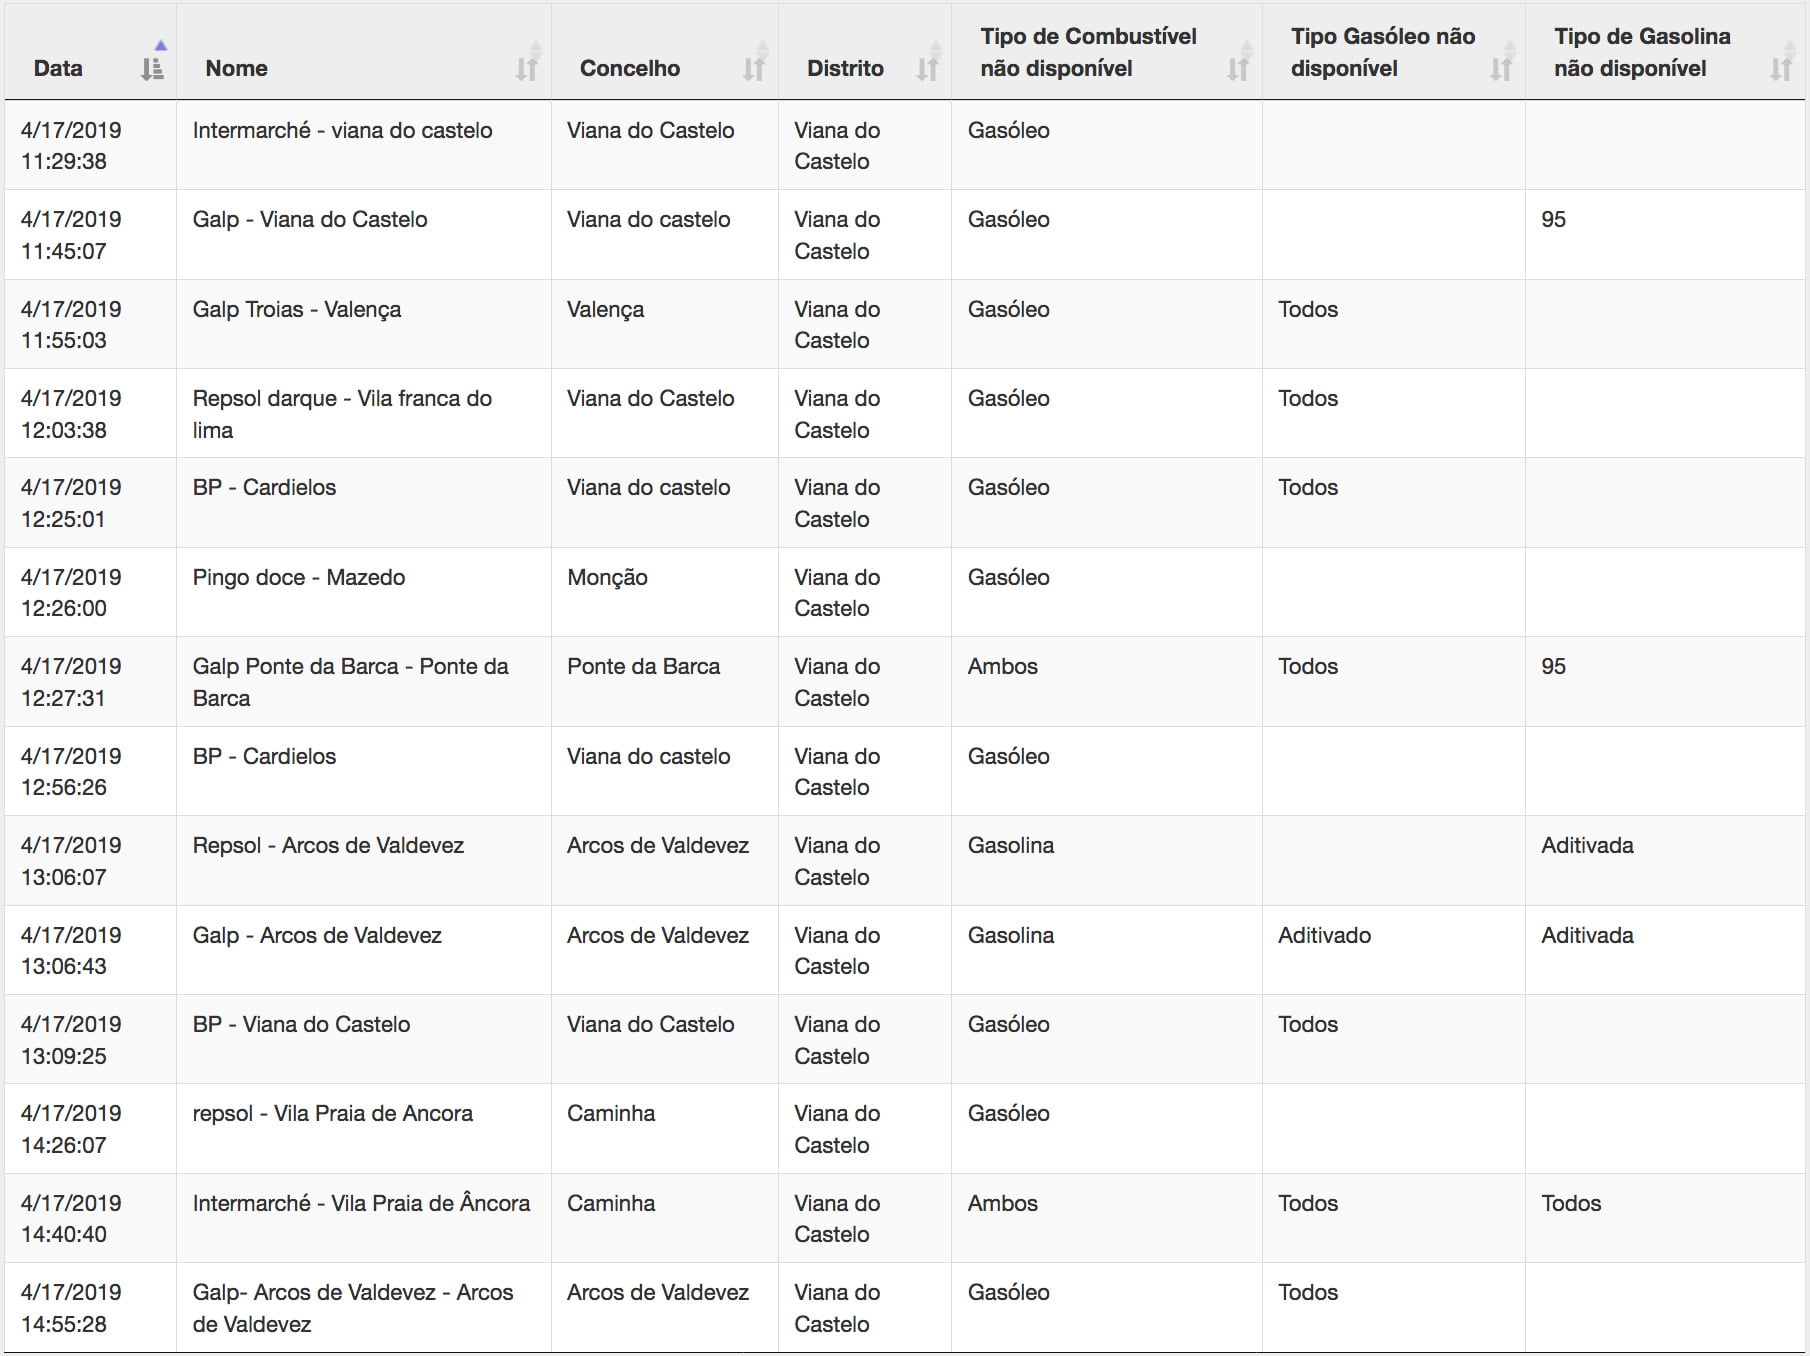Select BP - Viana do Castelo row
This screenshot has height=1356, width=1810.
[301, 1025]
